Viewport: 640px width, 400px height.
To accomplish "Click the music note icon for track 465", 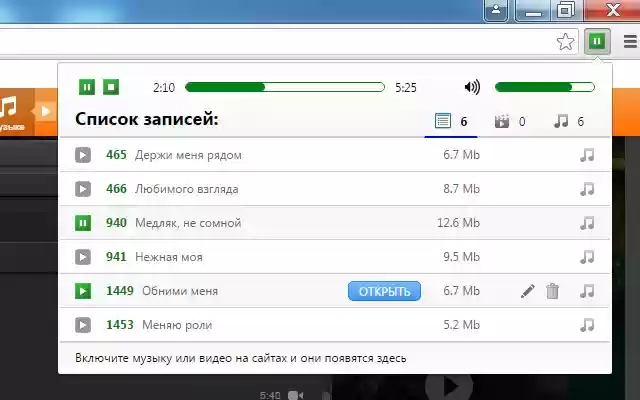I will [x=587, y=155].
